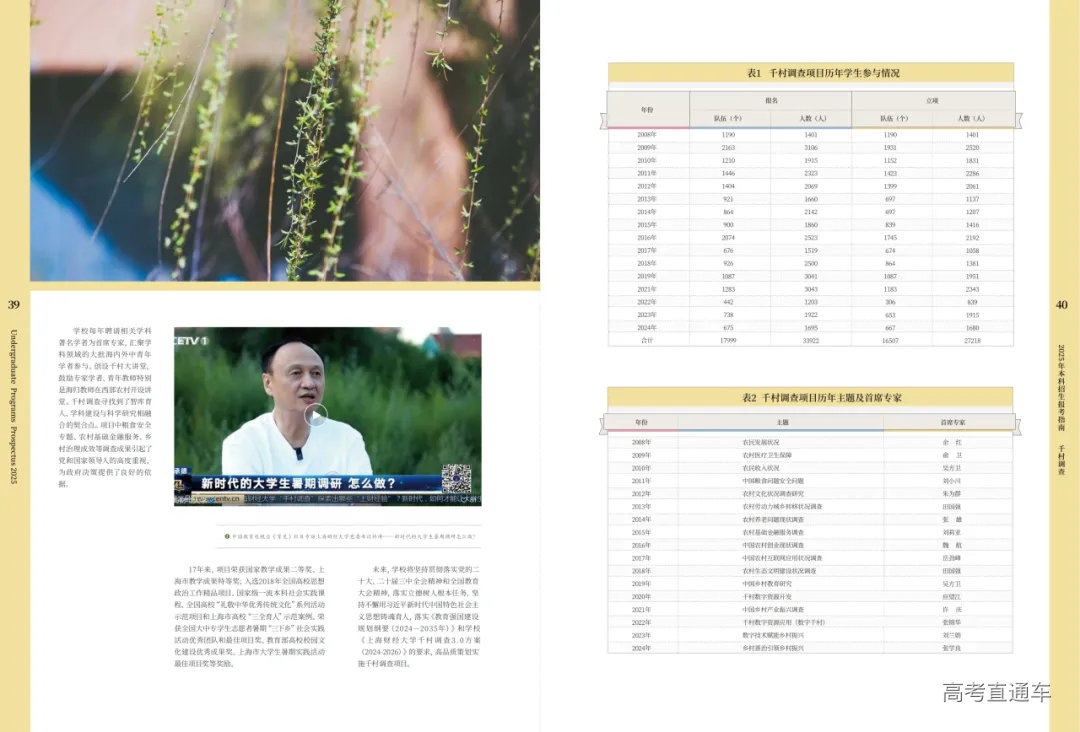Click the 立项 column group header

[x=931, y=100]
